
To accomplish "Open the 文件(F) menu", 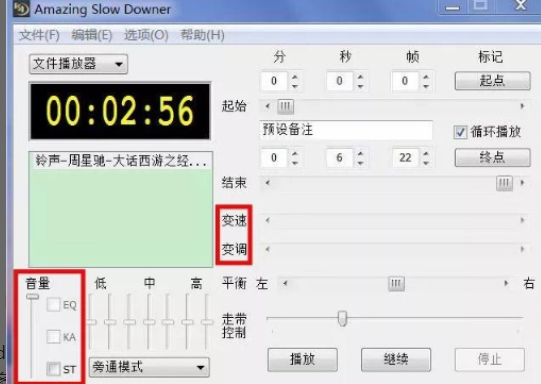I will [39, 35].
